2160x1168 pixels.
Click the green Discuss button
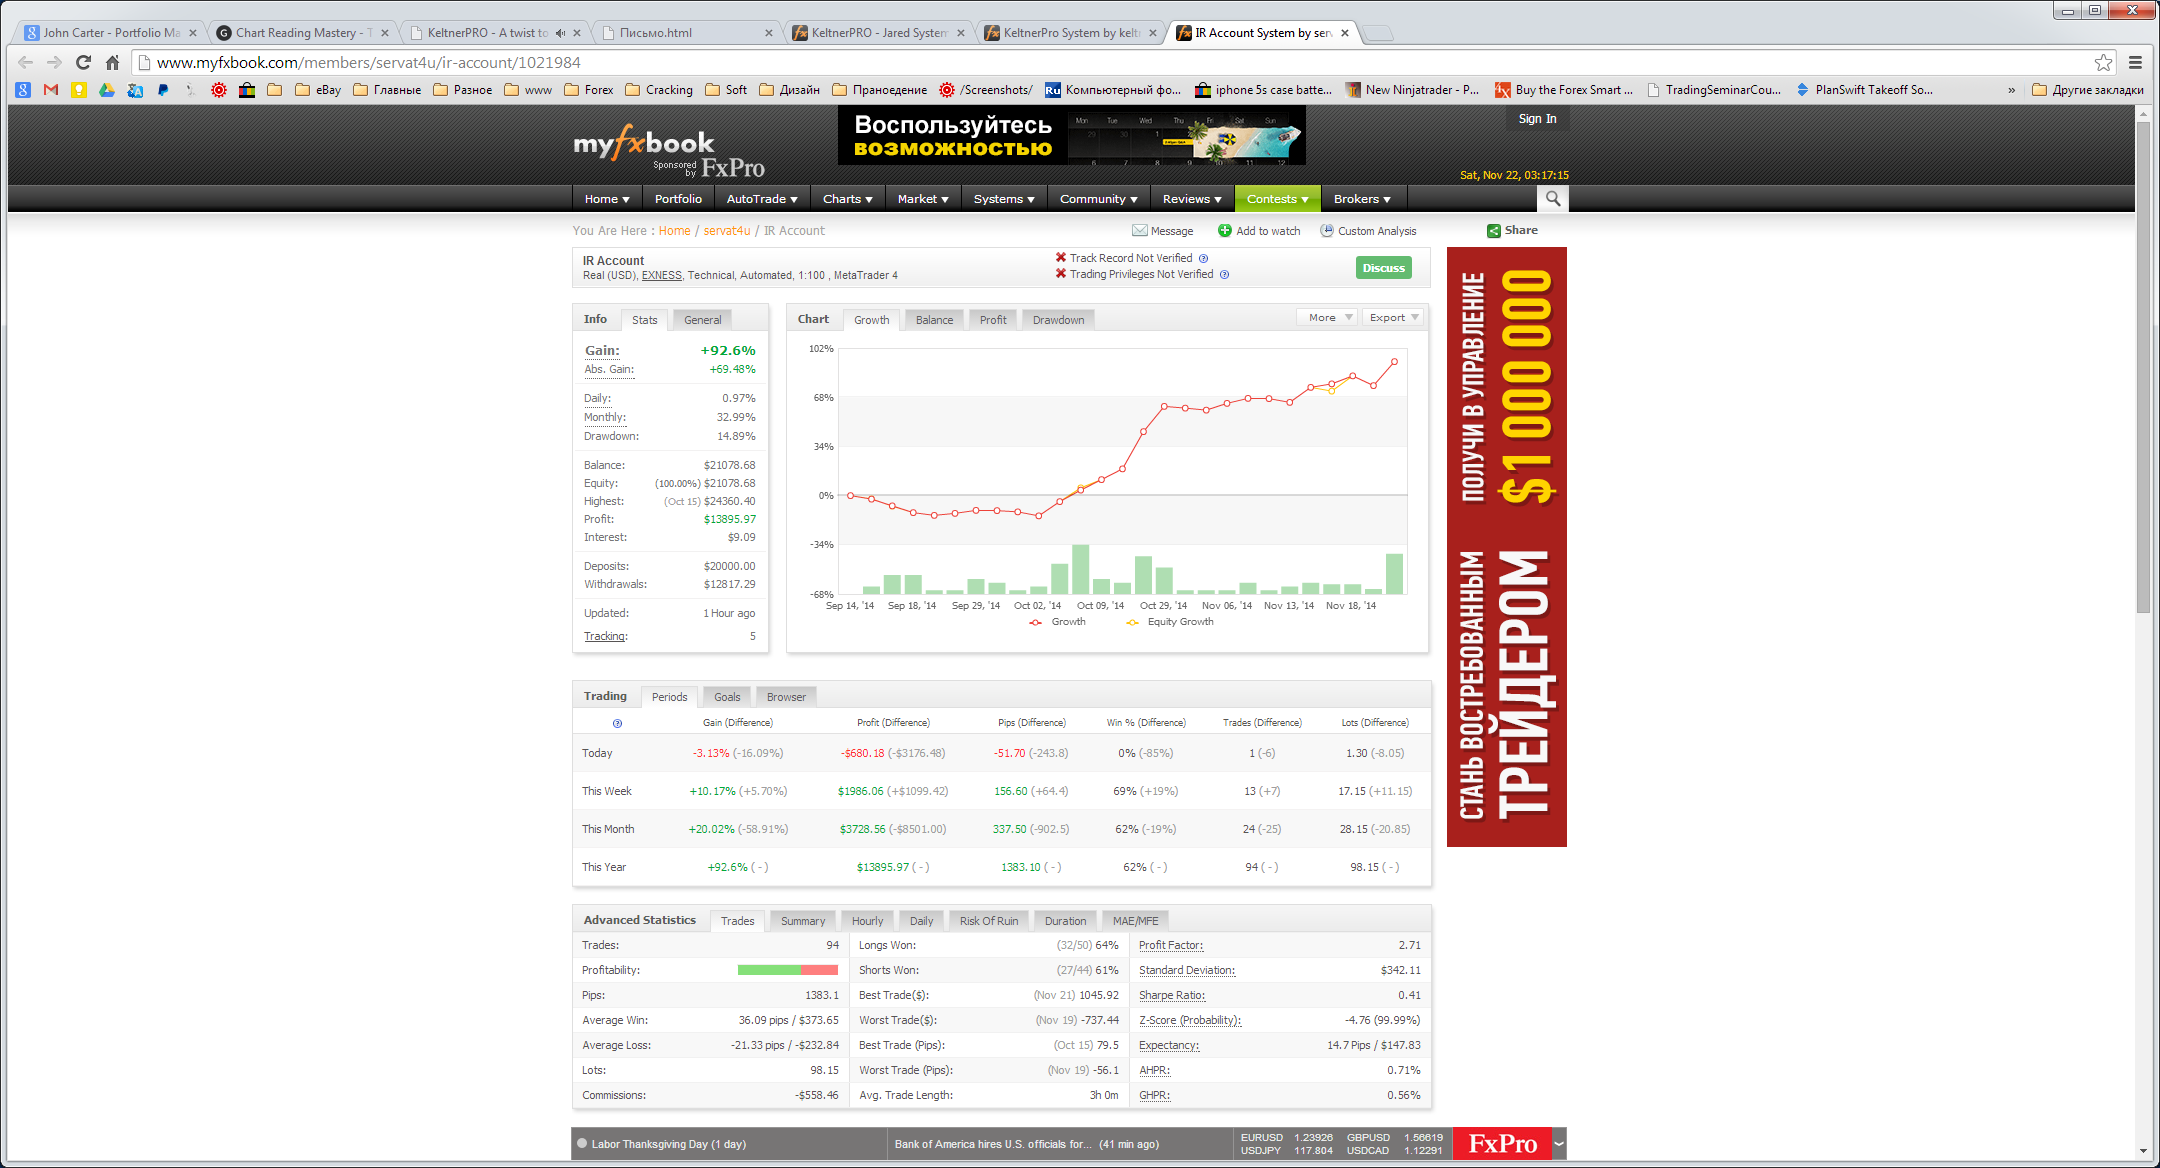(1383, 268)
